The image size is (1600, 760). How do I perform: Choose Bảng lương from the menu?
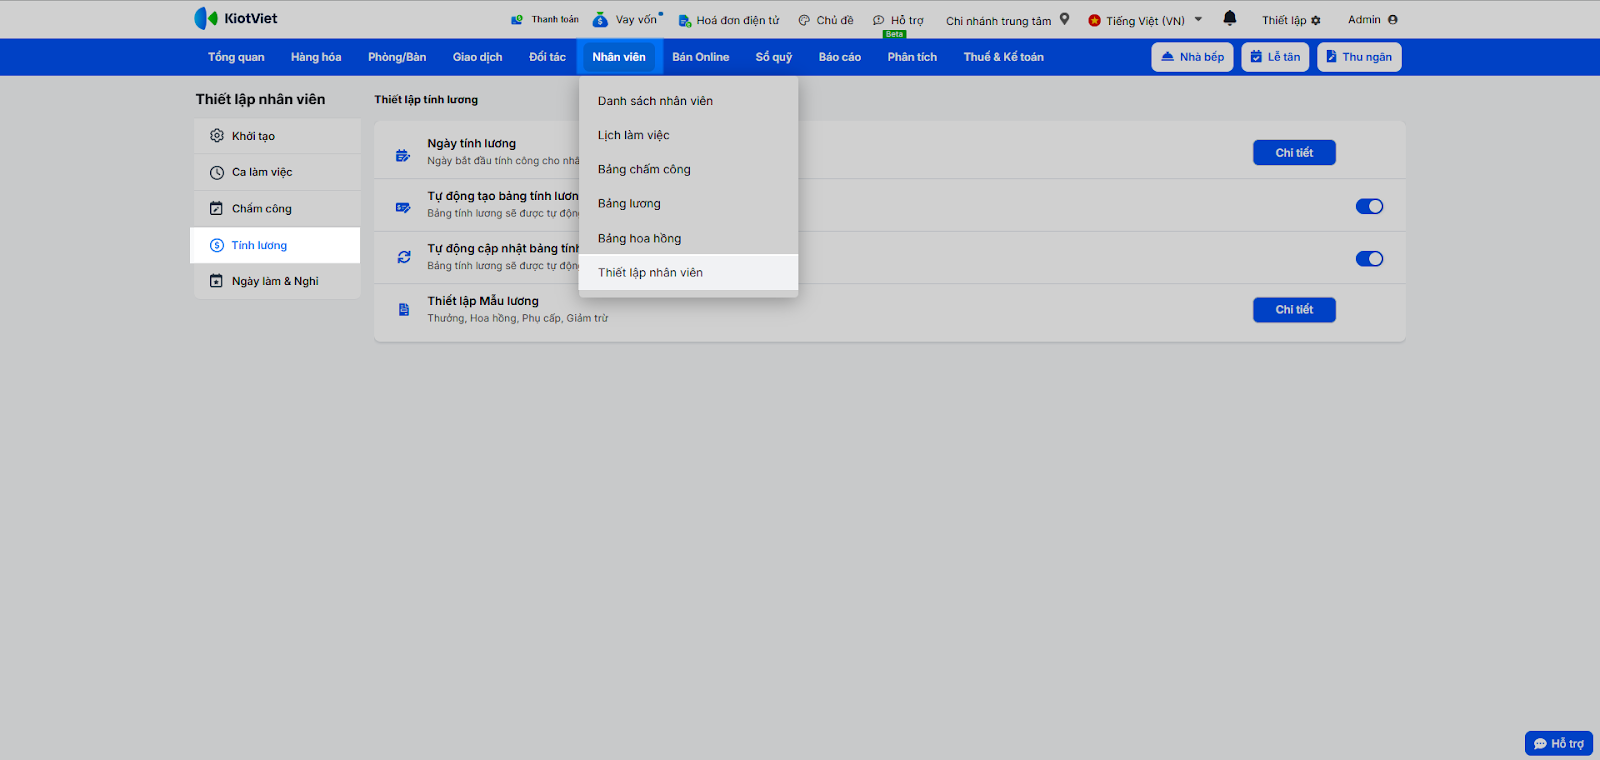click(688, 203)
